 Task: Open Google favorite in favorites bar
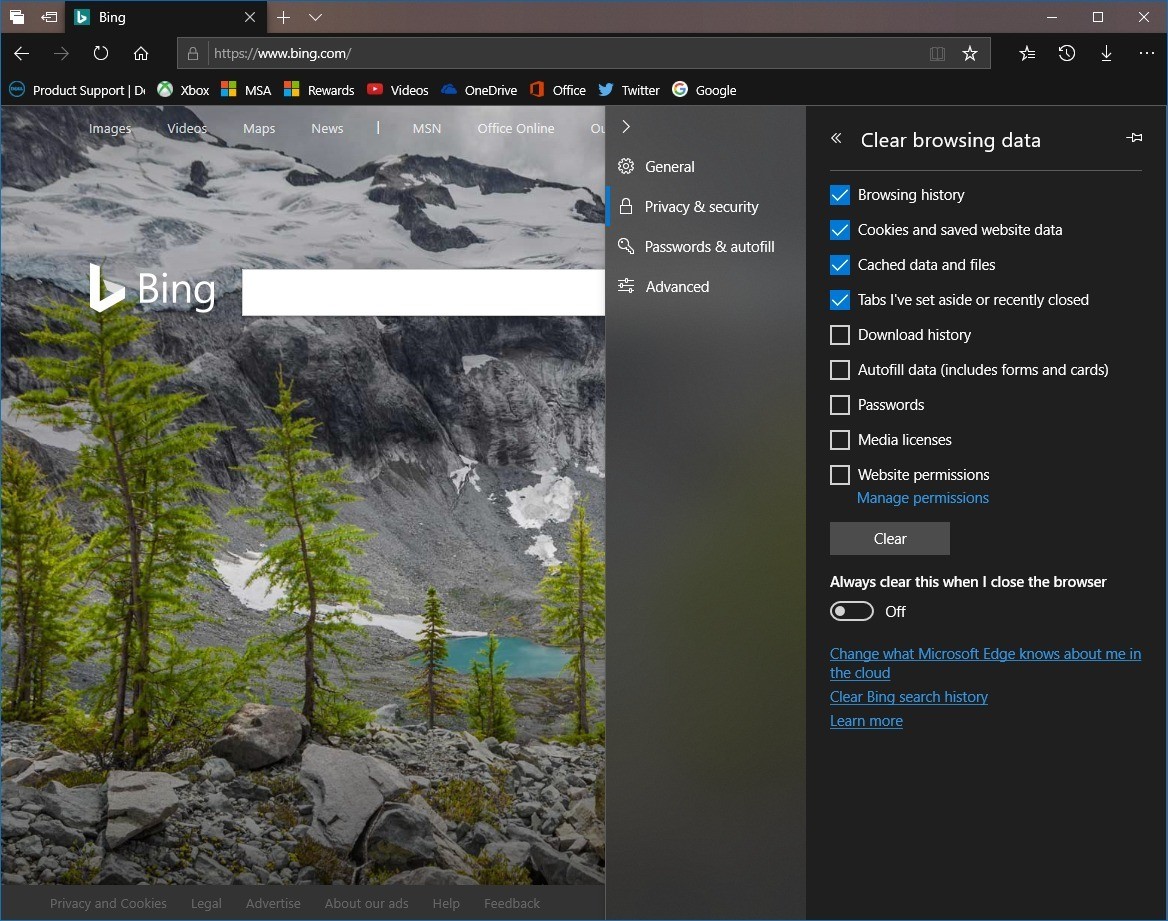(704, 90)
